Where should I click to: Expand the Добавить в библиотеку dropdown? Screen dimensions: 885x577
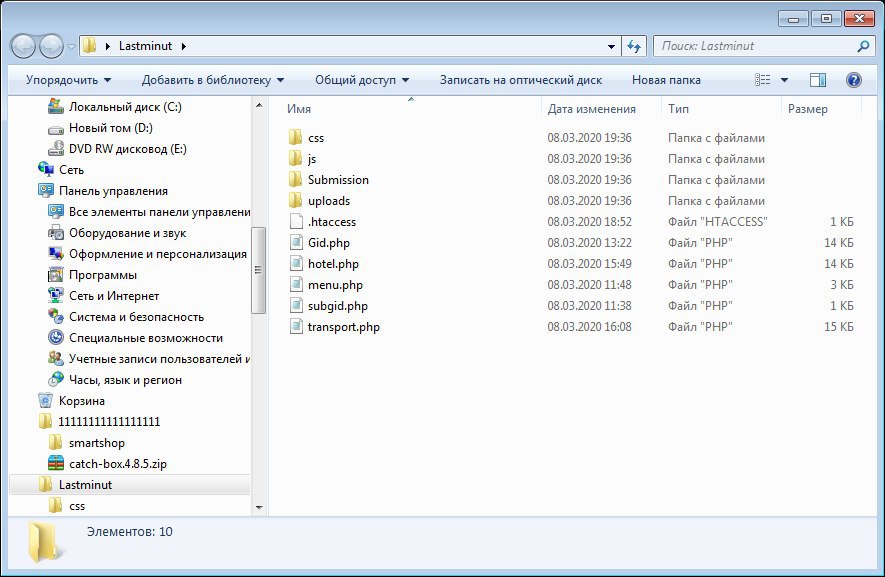(x=212, y=80)
